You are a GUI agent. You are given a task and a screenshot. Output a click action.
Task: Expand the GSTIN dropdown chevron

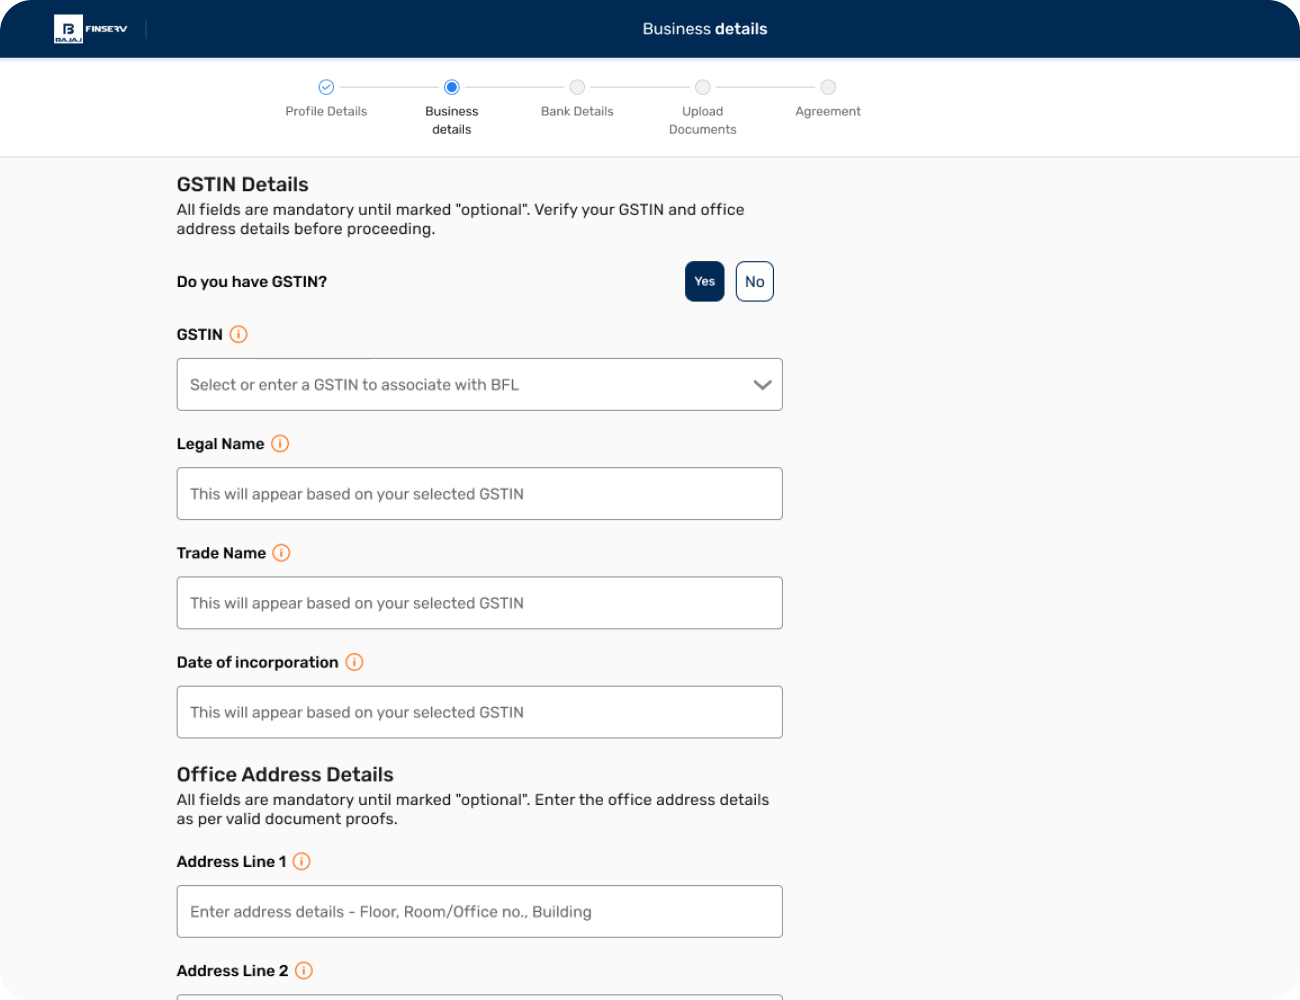(762, 385)
